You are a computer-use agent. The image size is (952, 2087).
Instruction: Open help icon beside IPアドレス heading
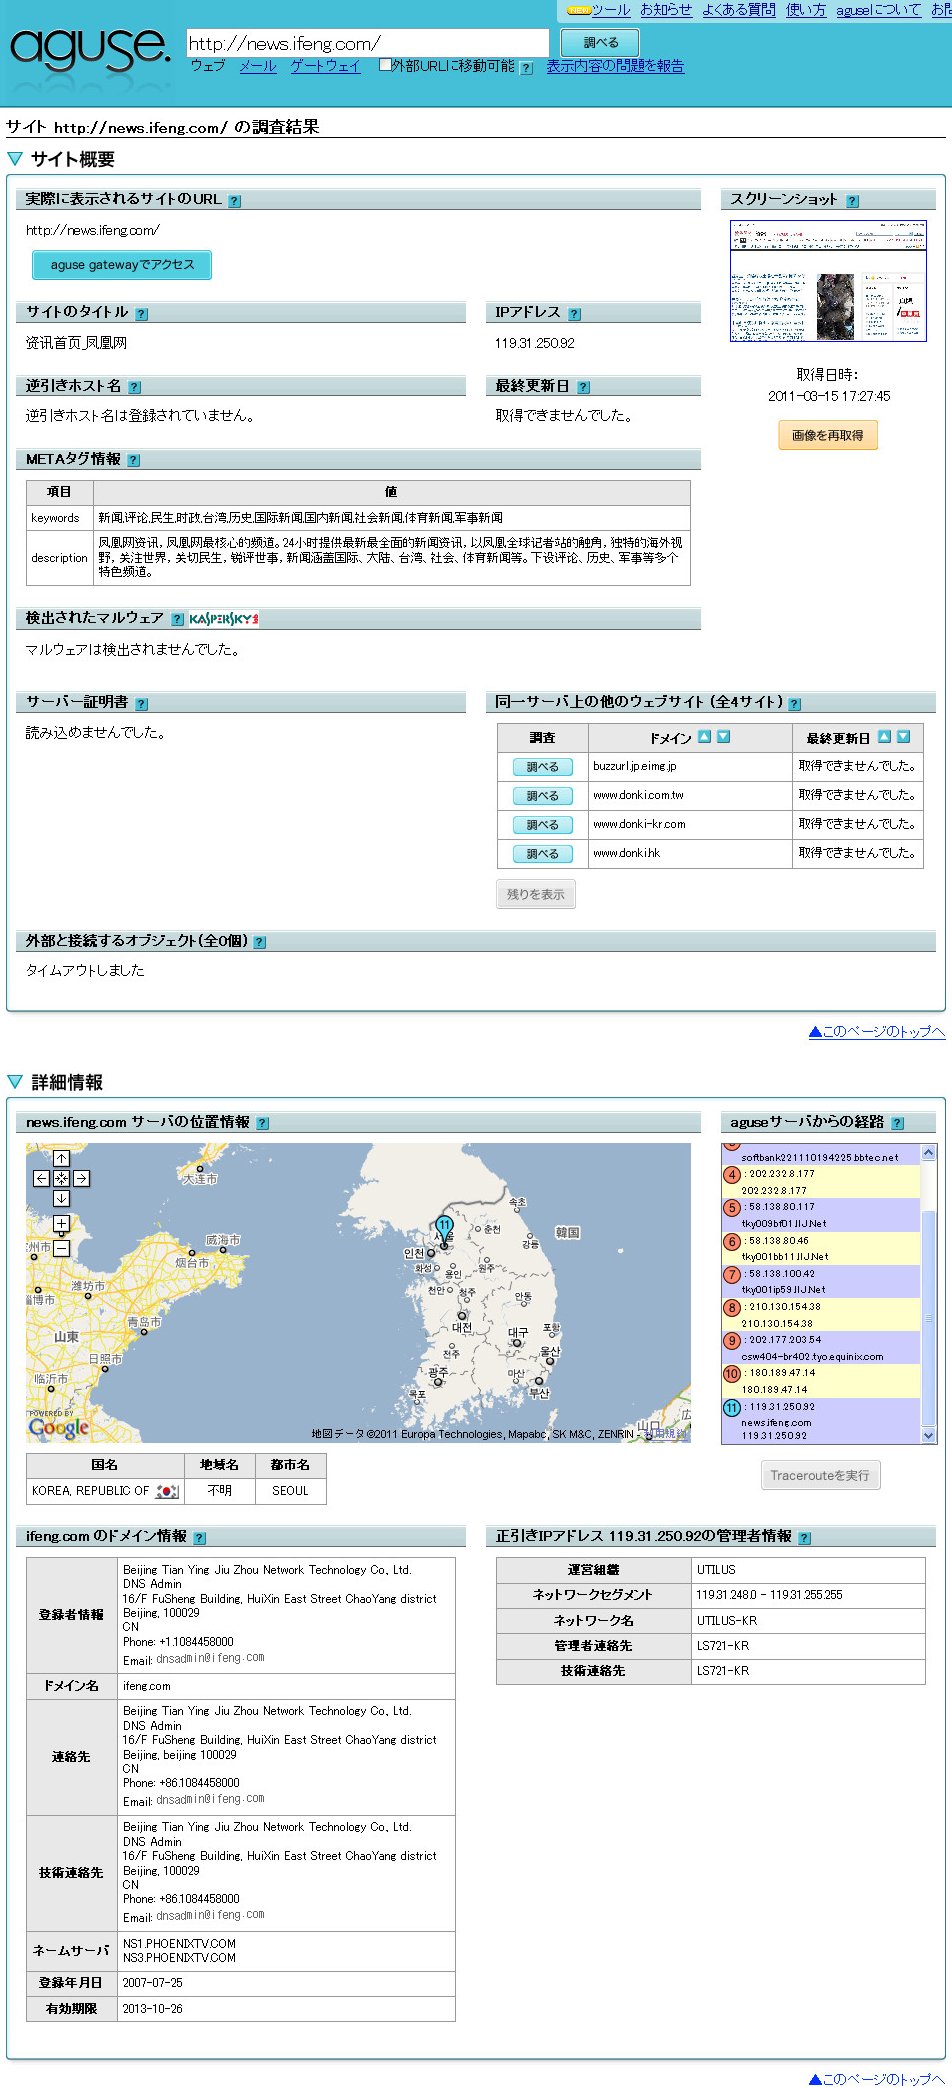tap(575, 314)
